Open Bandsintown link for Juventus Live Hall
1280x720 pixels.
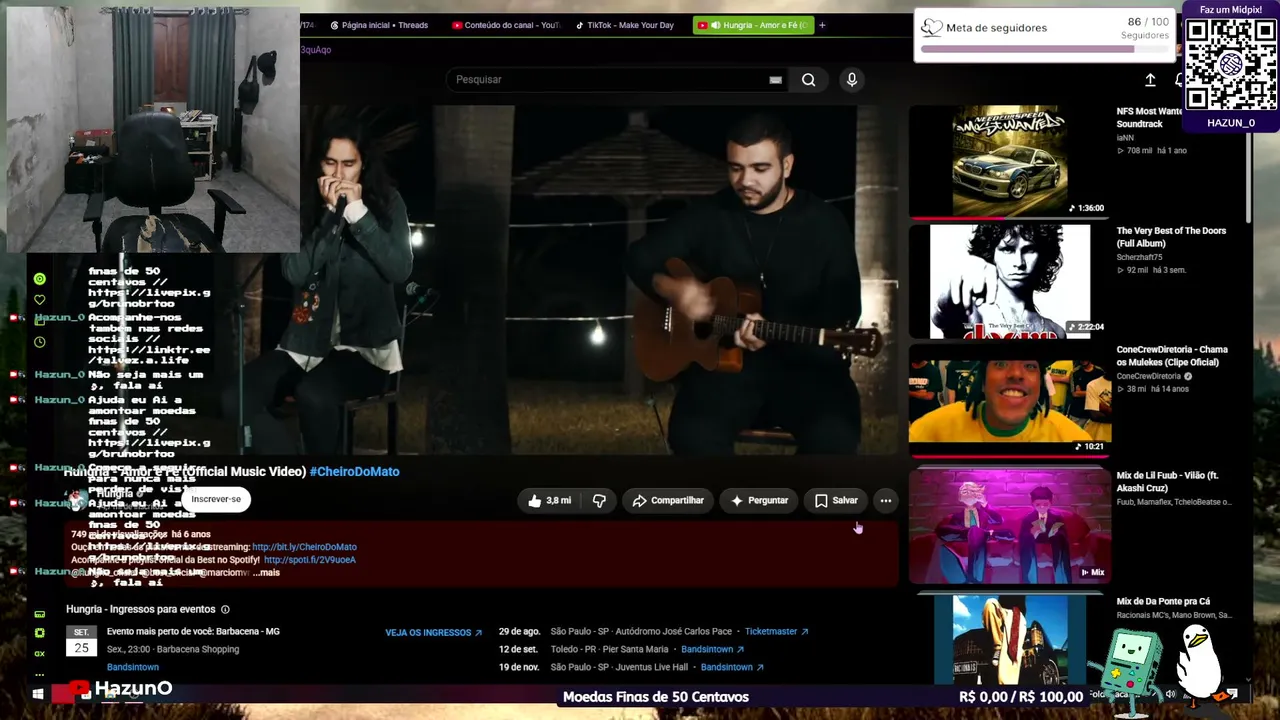(x=733, y=667)
